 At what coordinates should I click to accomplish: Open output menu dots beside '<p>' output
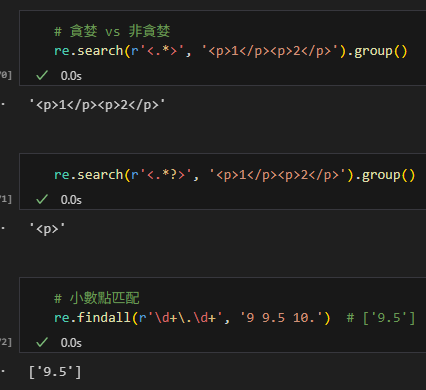coord(3,228)
